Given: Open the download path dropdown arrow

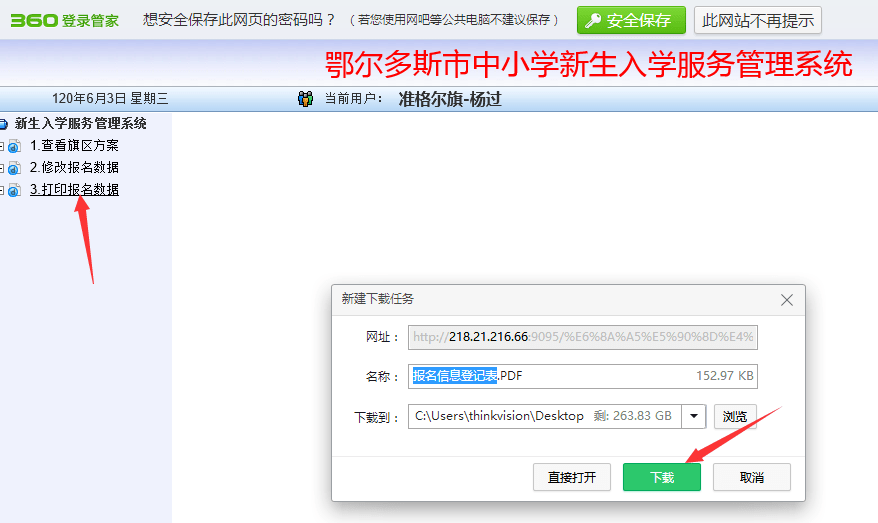Looking at the screenshot, I should [694, 416].
